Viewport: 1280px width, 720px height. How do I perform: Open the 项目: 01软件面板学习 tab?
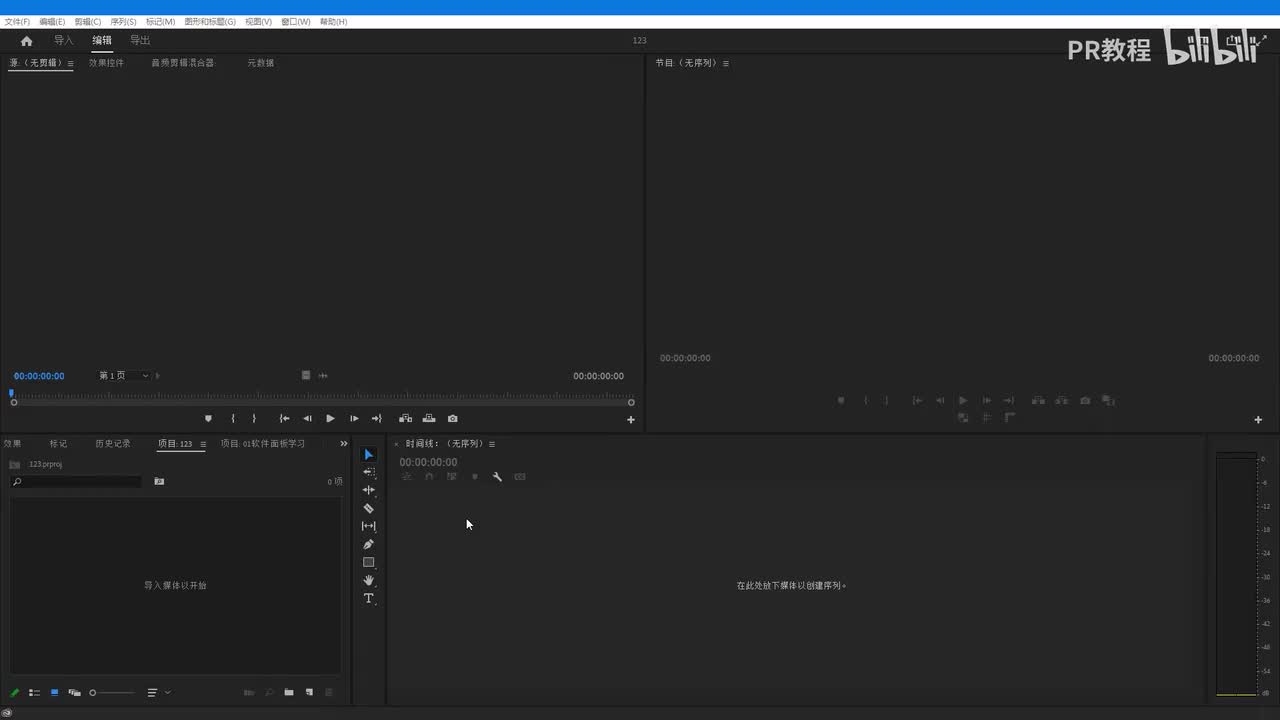click(x=263, y=444)
